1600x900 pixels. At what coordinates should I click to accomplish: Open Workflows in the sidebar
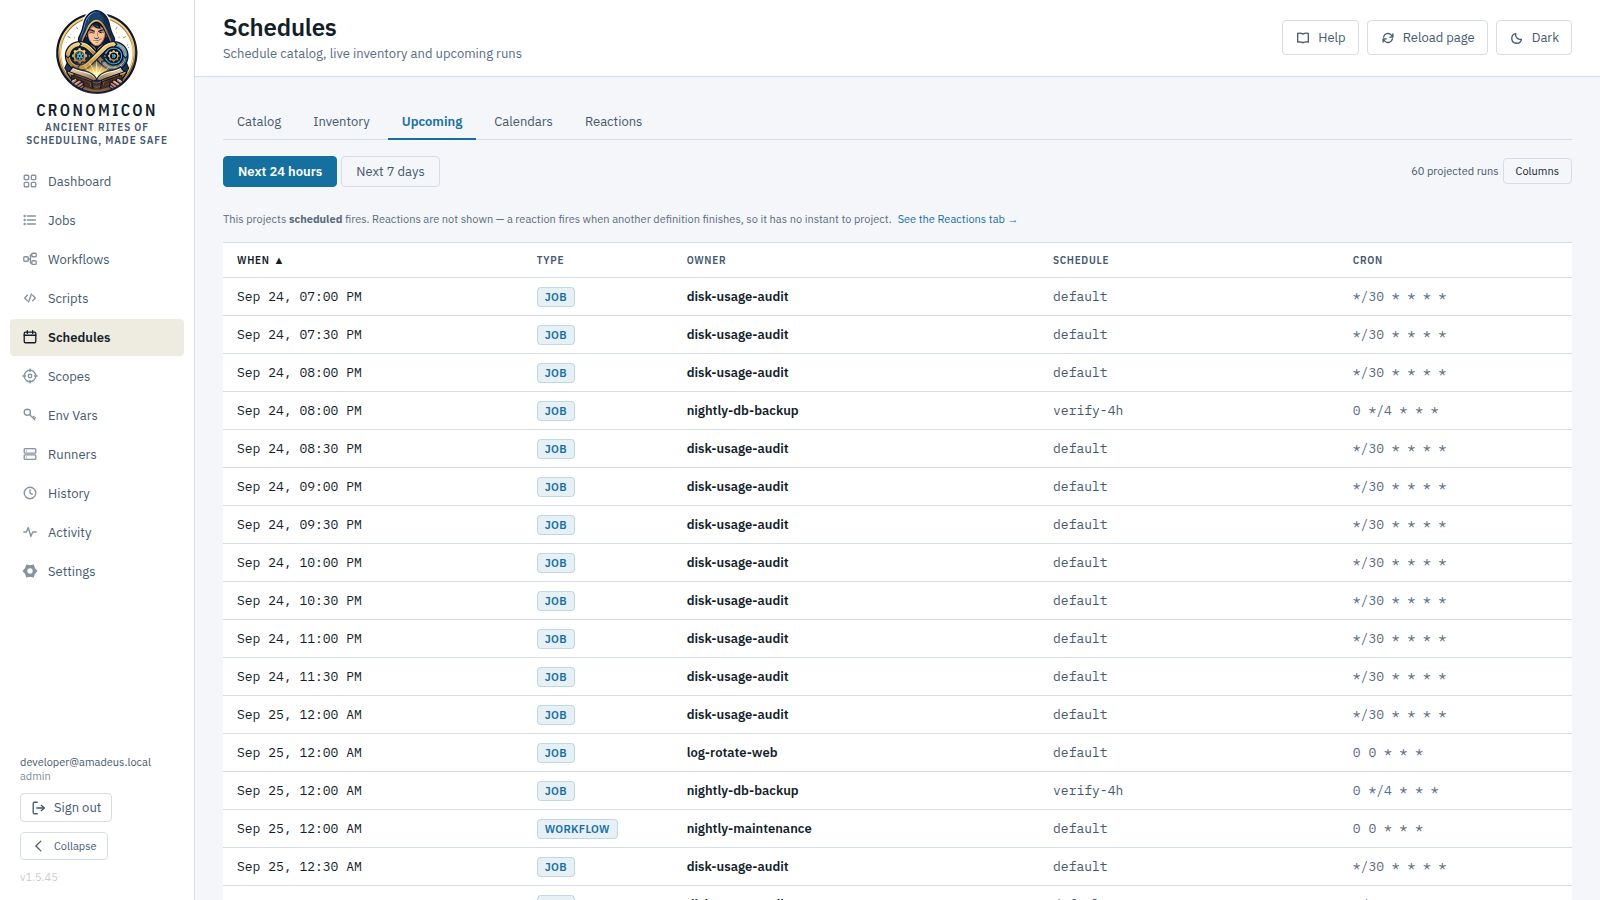tap(97, 259)
